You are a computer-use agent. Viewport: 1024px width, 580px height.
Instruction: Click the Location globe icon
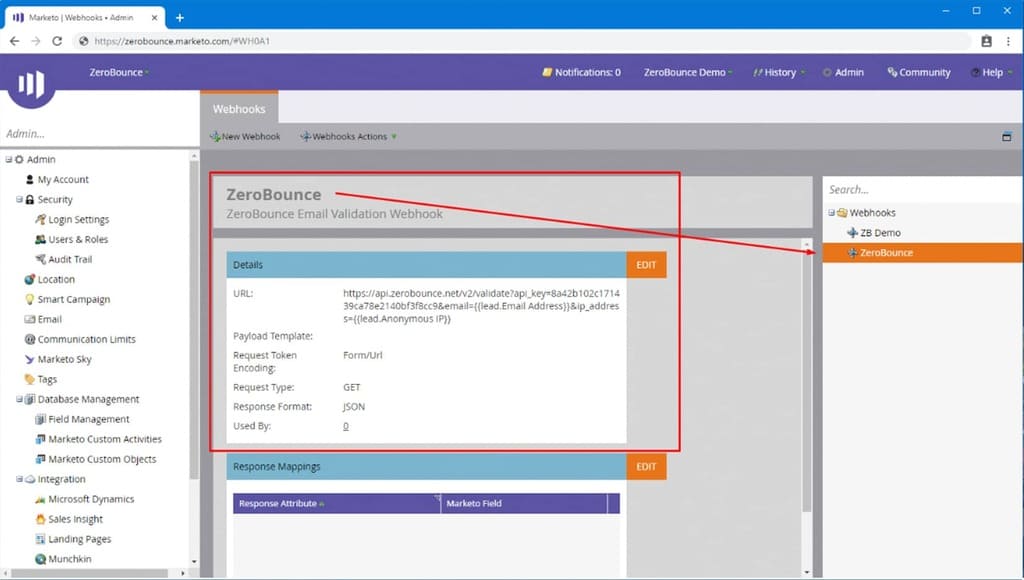pyautogui.click(x=29, y=279)
